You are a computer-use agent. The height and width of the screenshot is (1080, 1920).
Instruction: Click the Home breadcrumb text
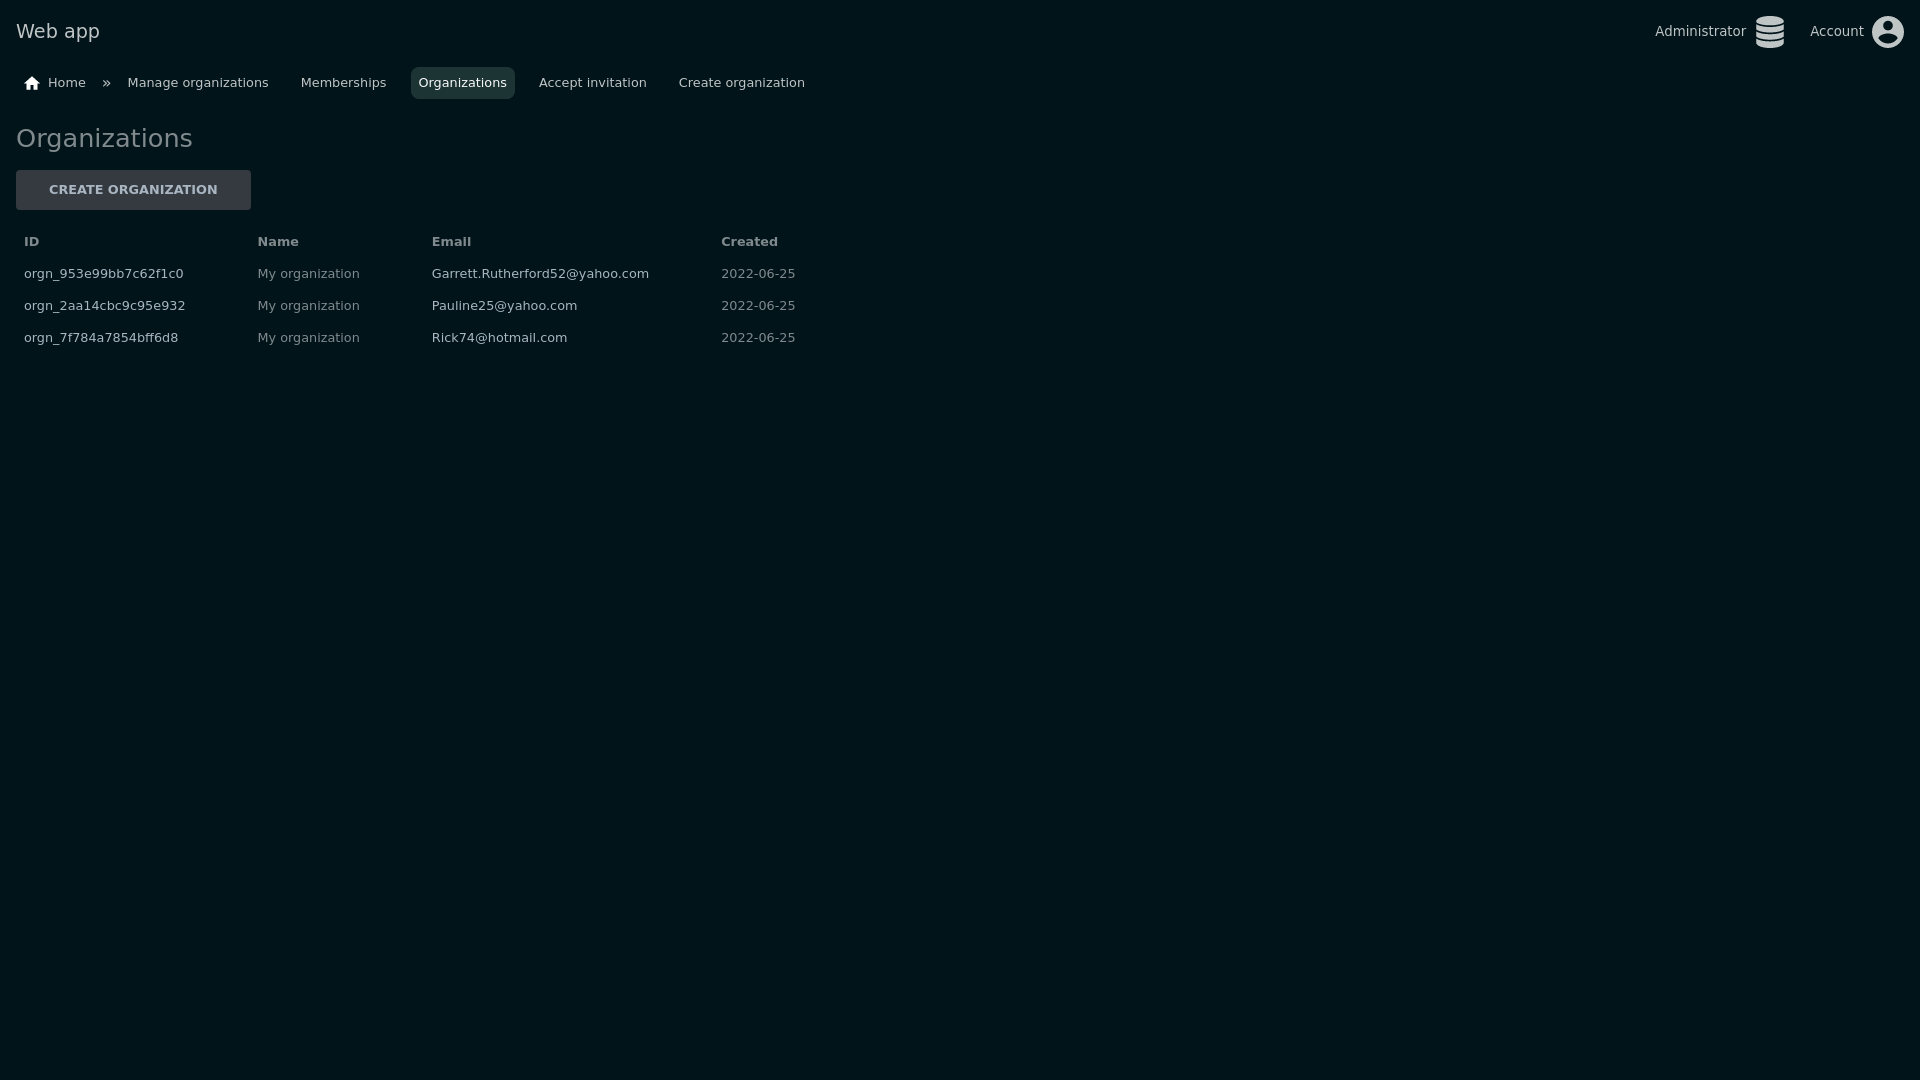(67, 83)
